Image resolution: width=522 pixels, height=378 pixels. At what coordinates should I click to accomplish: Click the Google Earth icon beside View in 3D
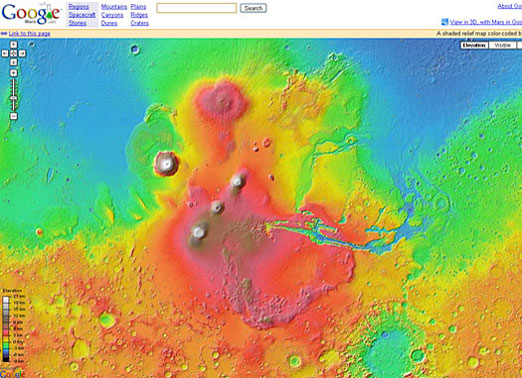(x=445, y=22)
